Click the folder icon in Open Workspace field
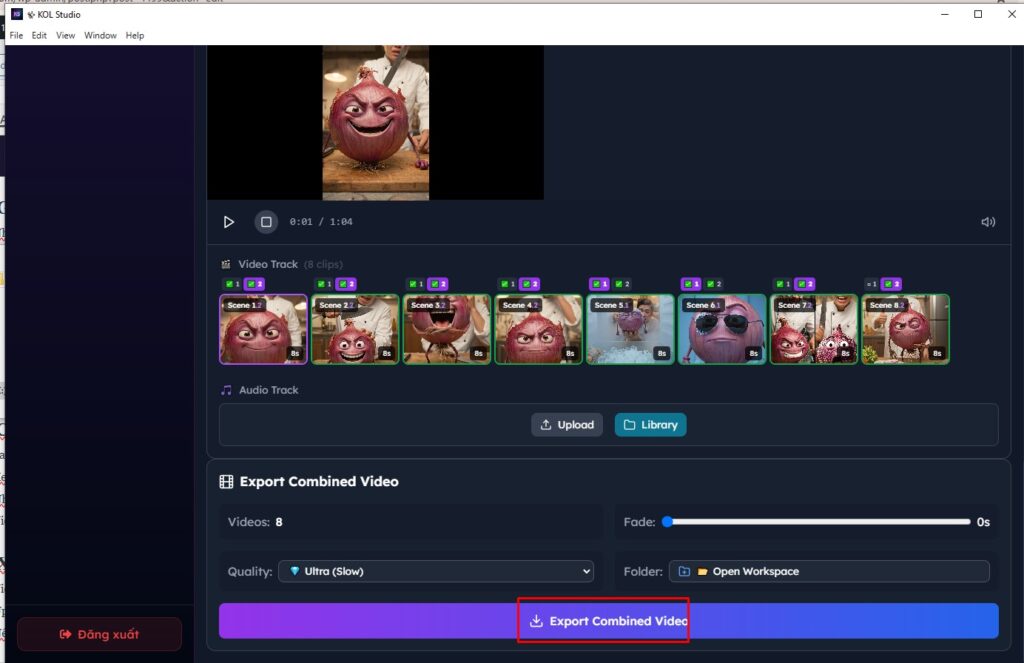The height and width of the screenshot is (663, 1024). [x=684, y=572]
